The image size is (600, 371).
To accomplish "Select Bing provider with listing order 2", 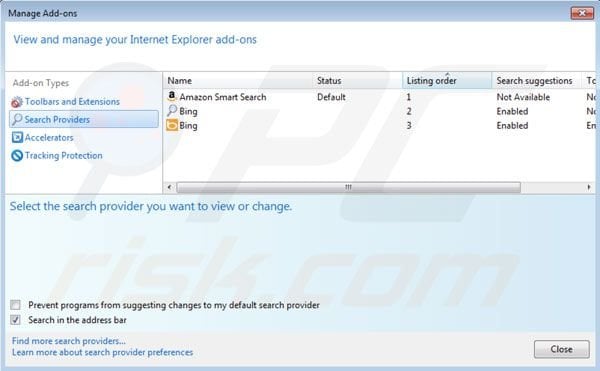I will 188,111.
